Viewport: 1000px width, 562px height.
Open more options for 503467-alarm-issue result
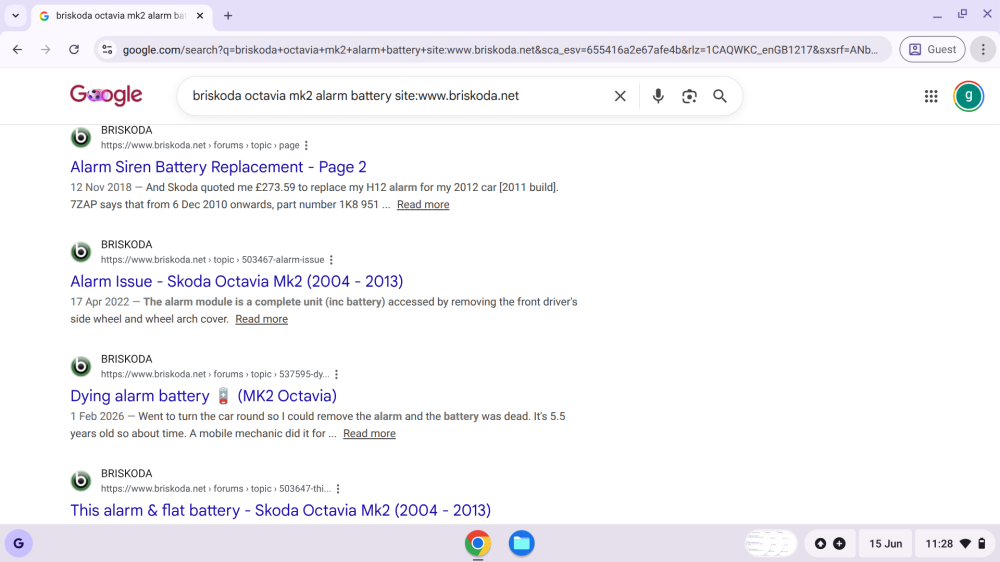(331, 260)
